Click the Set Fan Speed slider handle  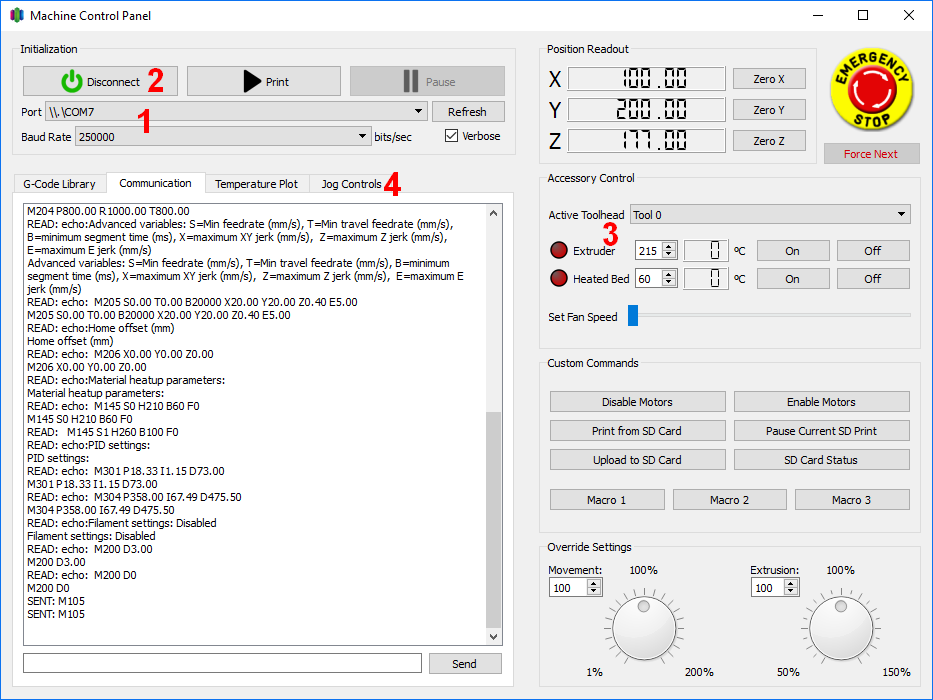(x=633, y=317)
